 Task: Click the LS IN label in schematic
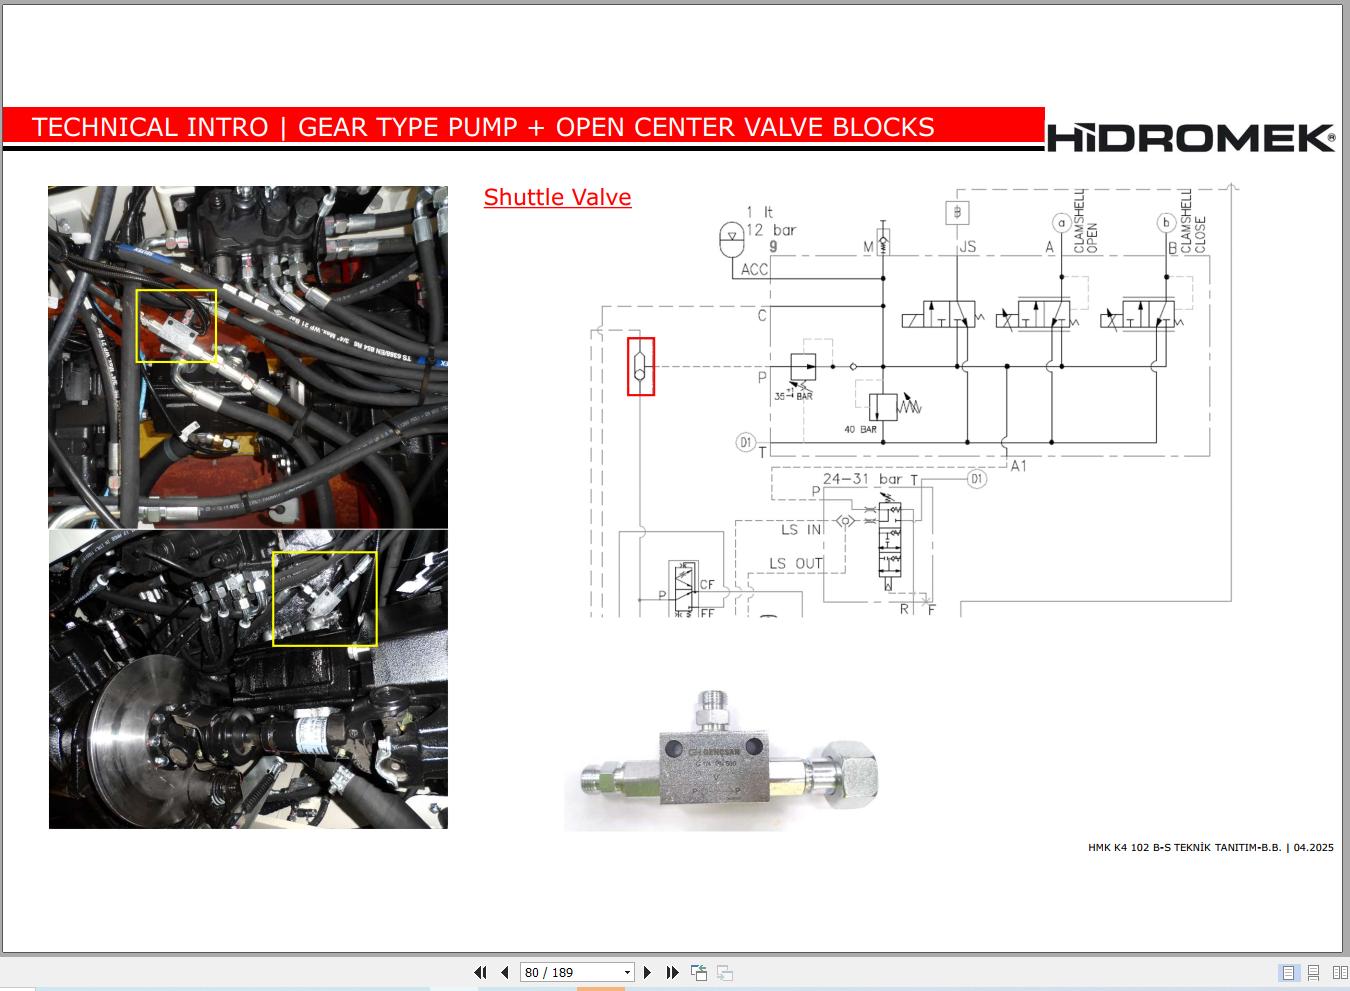point(801,529)
